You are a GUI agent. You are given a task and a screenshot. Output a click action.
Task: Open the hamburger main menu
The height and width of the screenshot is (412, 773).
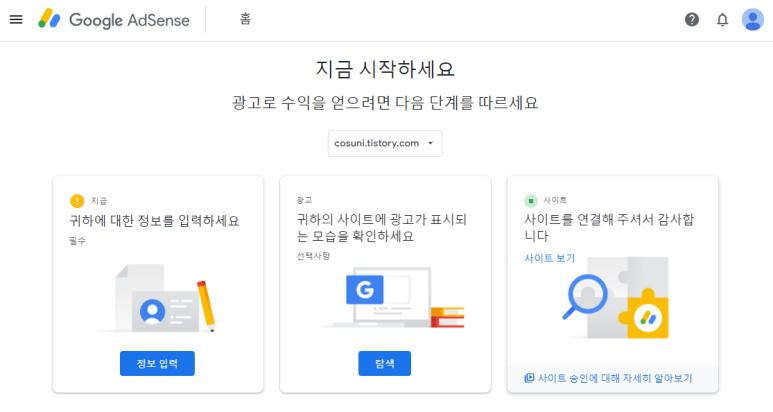[x=16, y=20]
